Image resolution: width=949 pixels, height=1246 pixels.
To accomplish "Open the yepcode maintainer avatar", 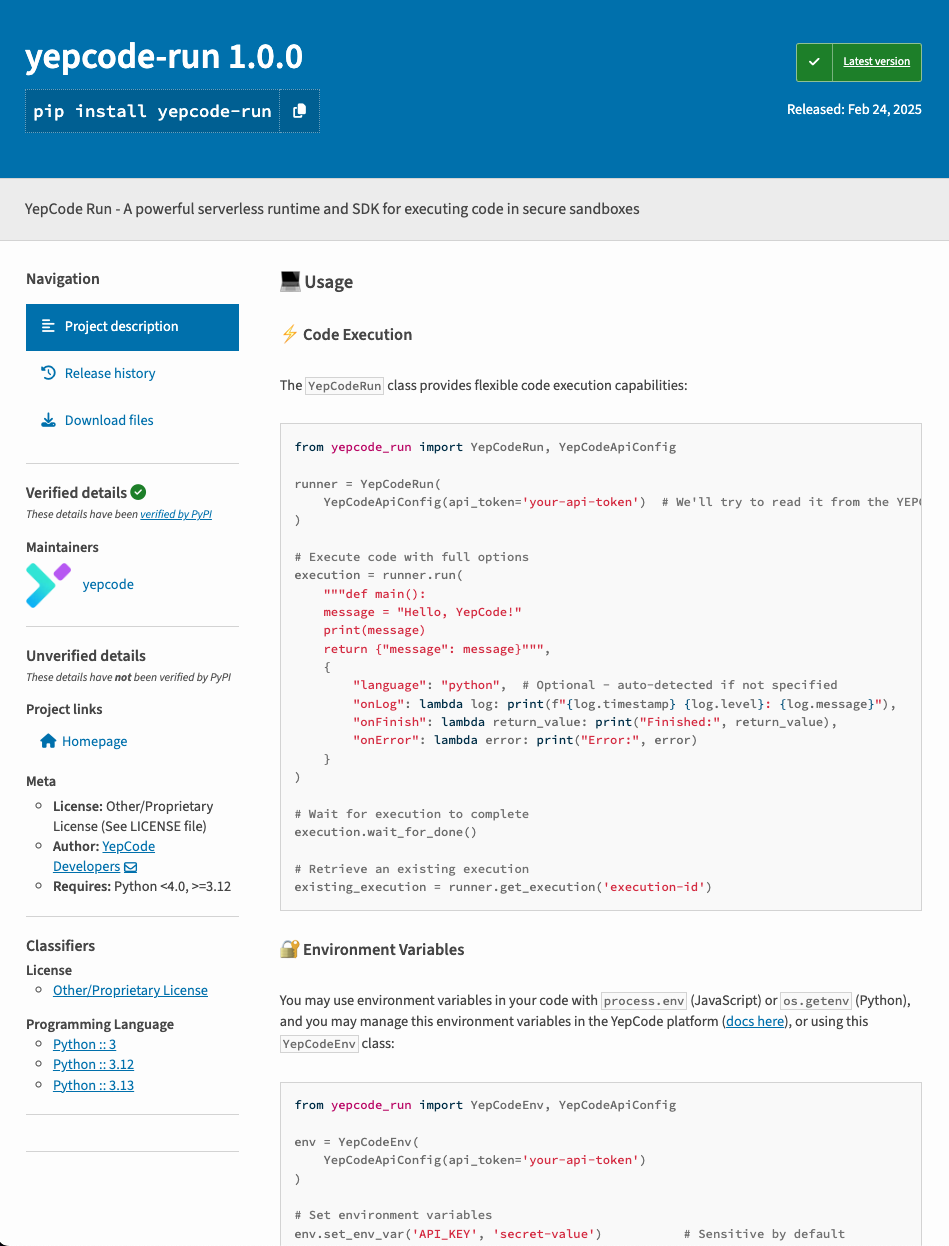I will (x=48, y=585).
